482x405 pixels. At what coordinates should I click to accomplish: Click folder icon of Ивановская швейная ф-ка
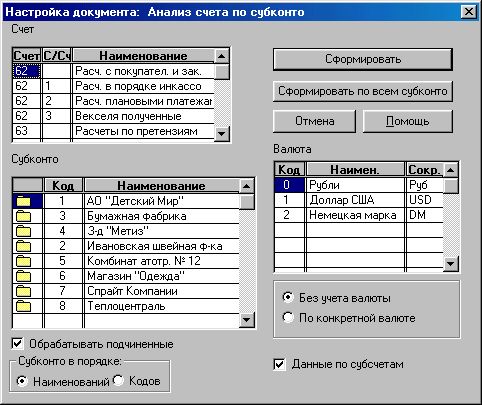point(24,246)
